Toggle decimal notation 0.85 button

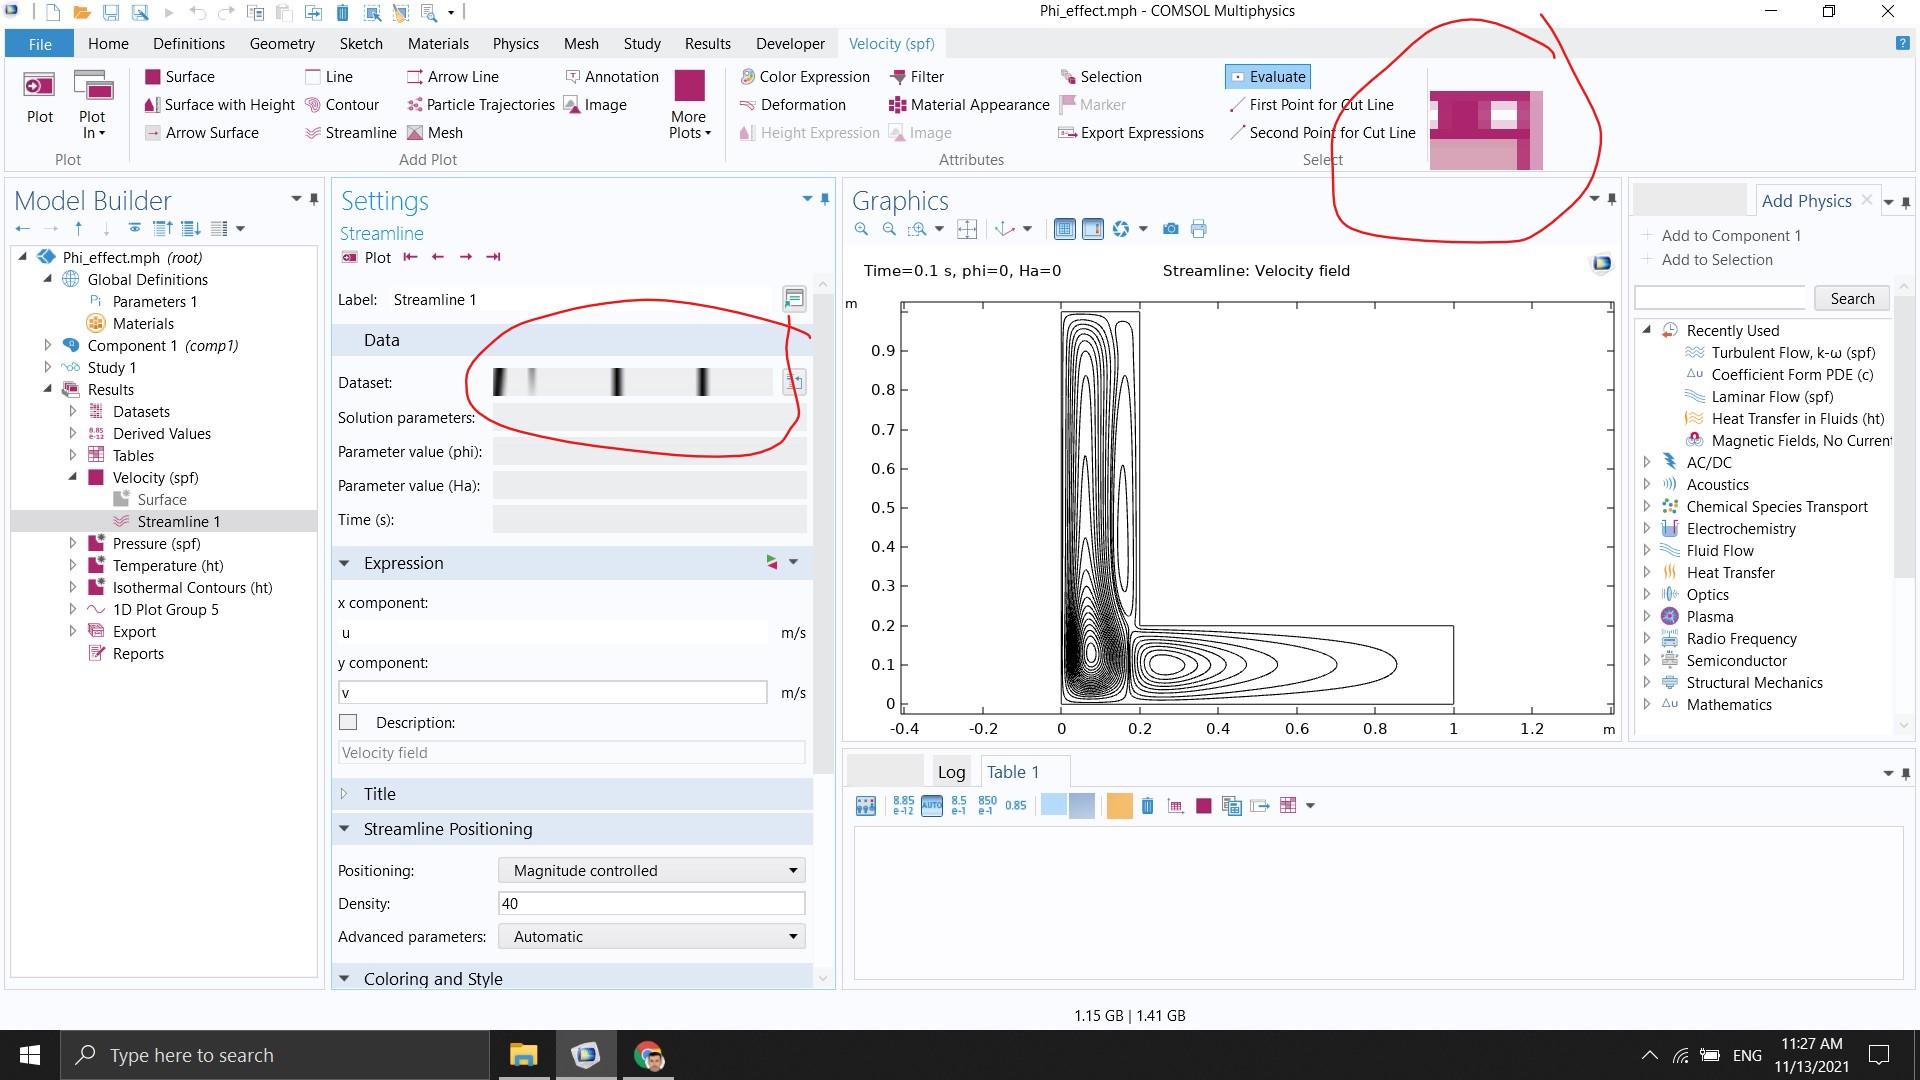click(1016, 806)
